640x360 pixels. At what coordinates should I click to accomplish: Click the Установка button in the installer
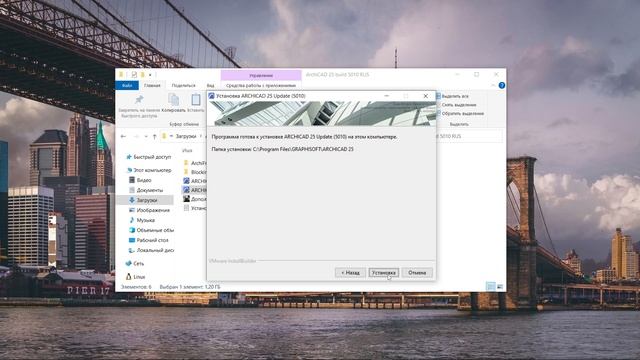(x=383, y=273)
